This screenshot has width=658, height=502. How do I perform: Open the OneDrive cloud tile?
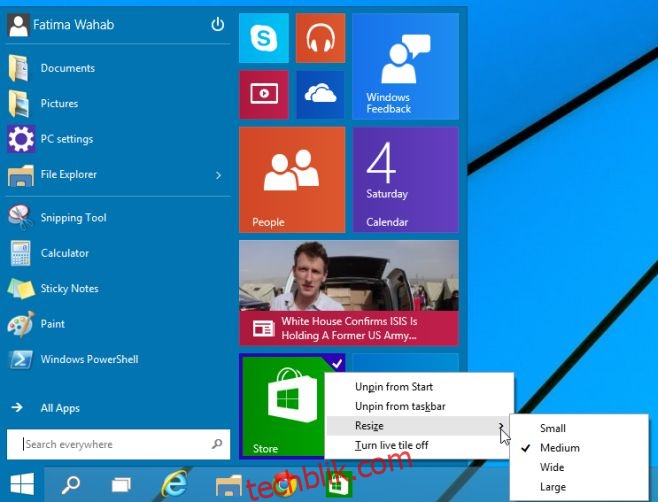[x=320, y=94]
